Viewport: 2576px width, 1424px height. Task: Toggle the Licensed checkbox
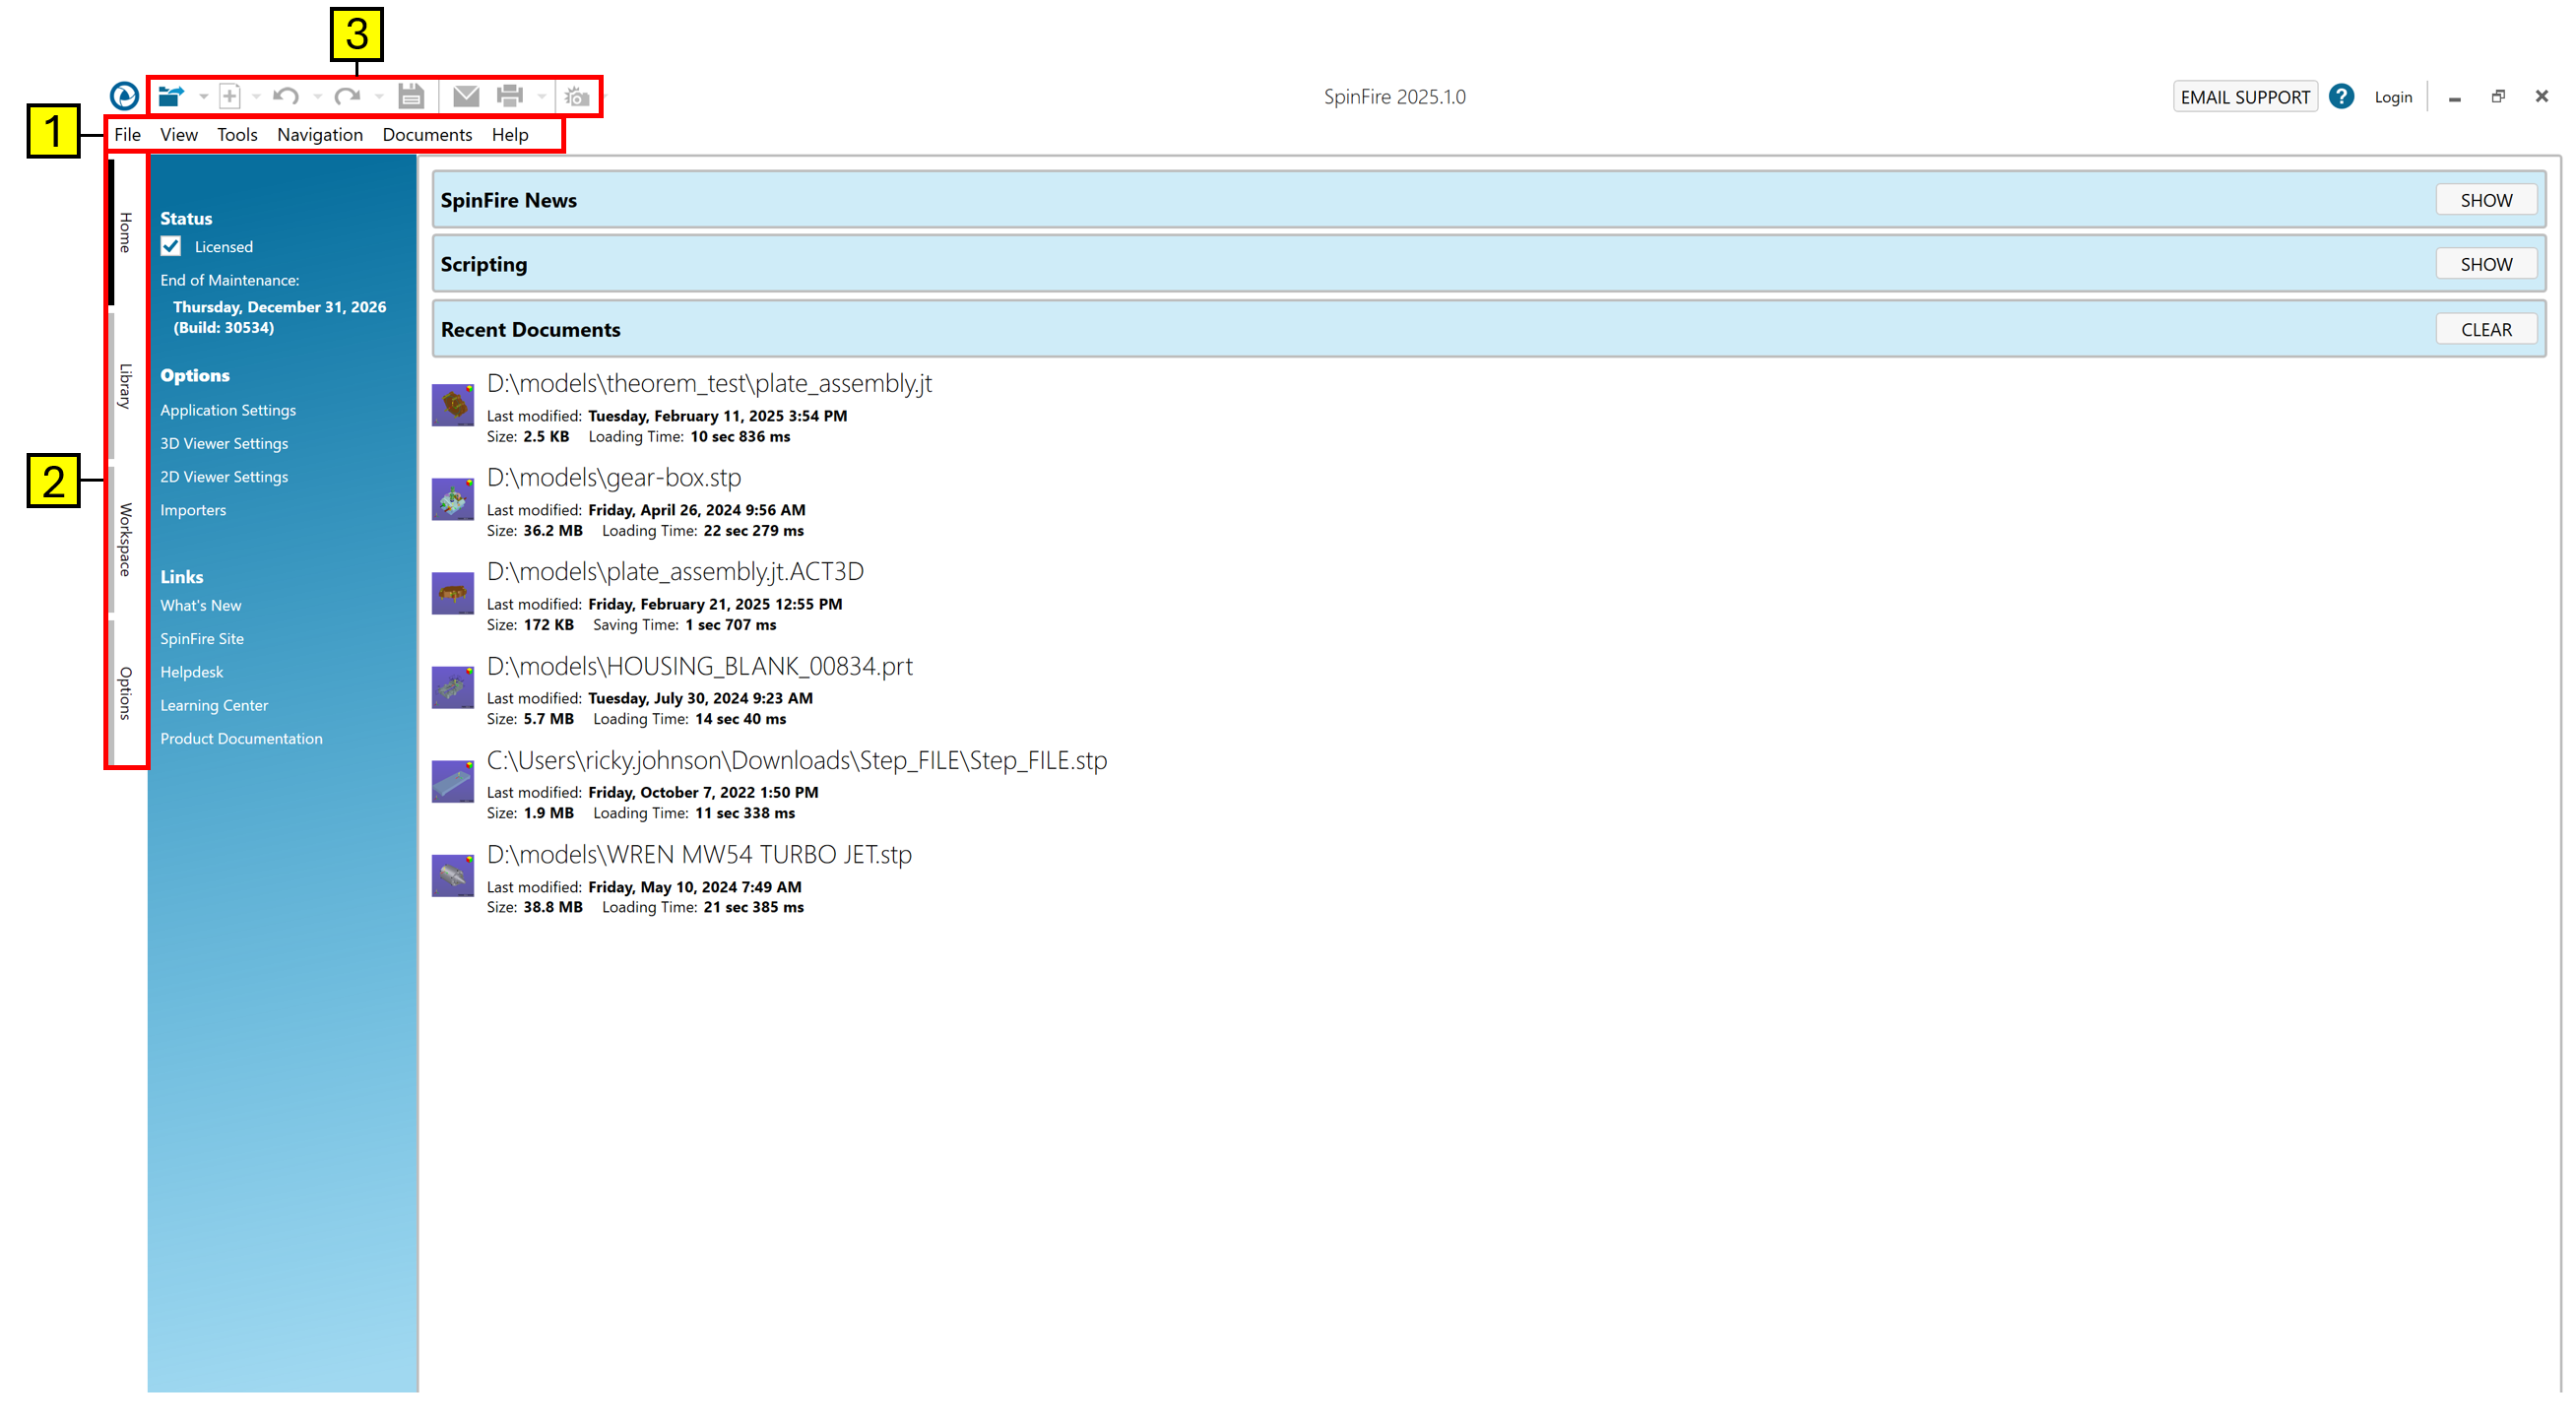pyautogui.click(x=171, y=246)
